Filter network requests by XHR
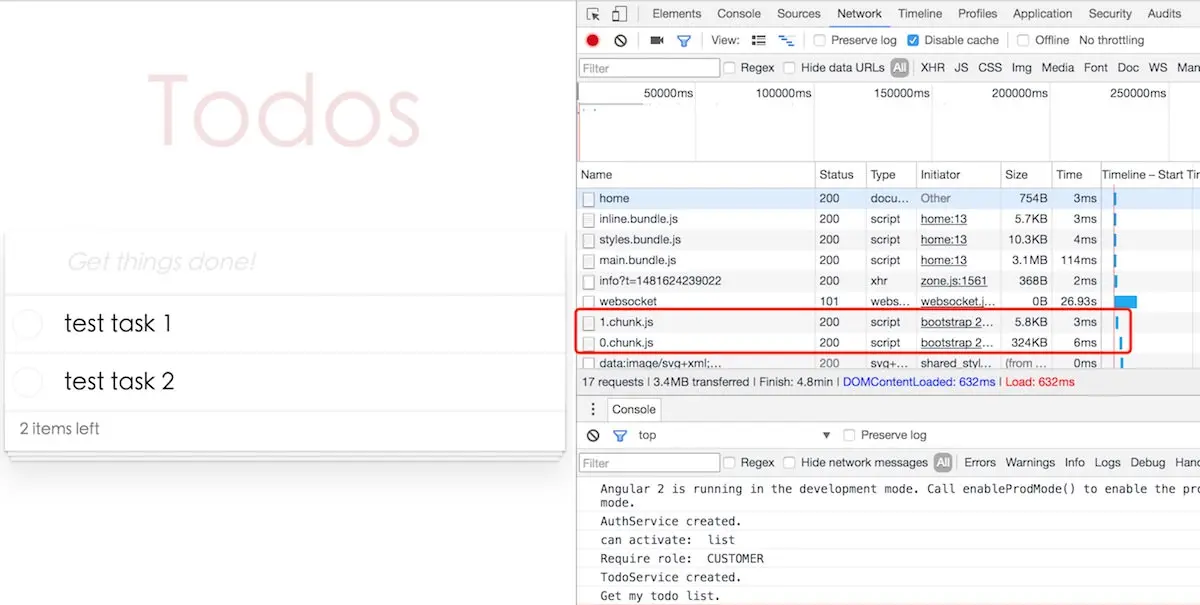1200x605 pixels. tap(933, 68)
